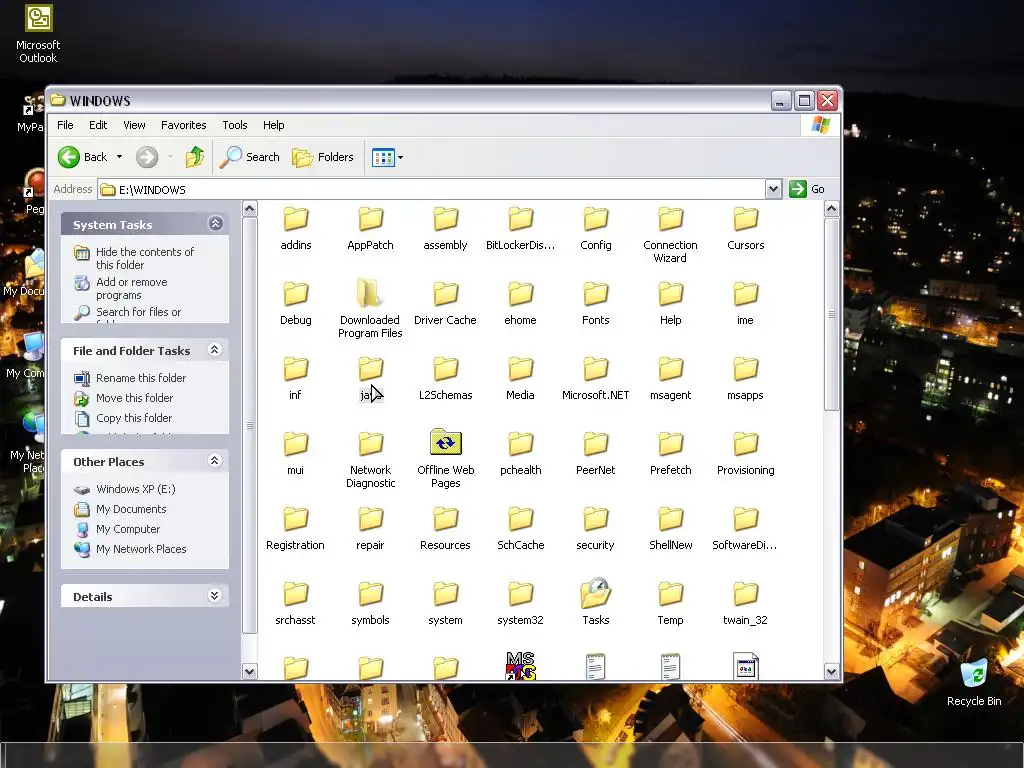Collapse the Other Places panel

pyautogui.click(x=214, y=461)
